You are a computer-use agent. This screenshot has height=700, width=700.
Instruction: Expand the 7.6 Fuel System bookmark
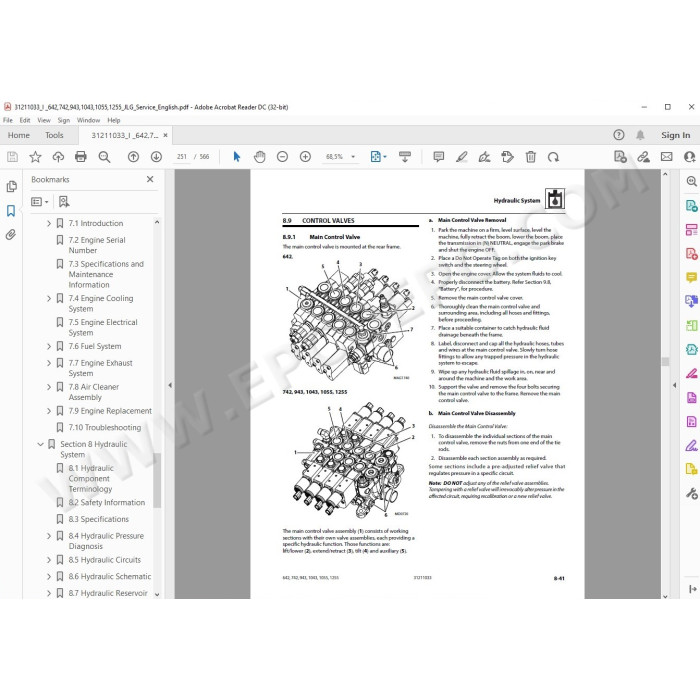tap(49, 346)
